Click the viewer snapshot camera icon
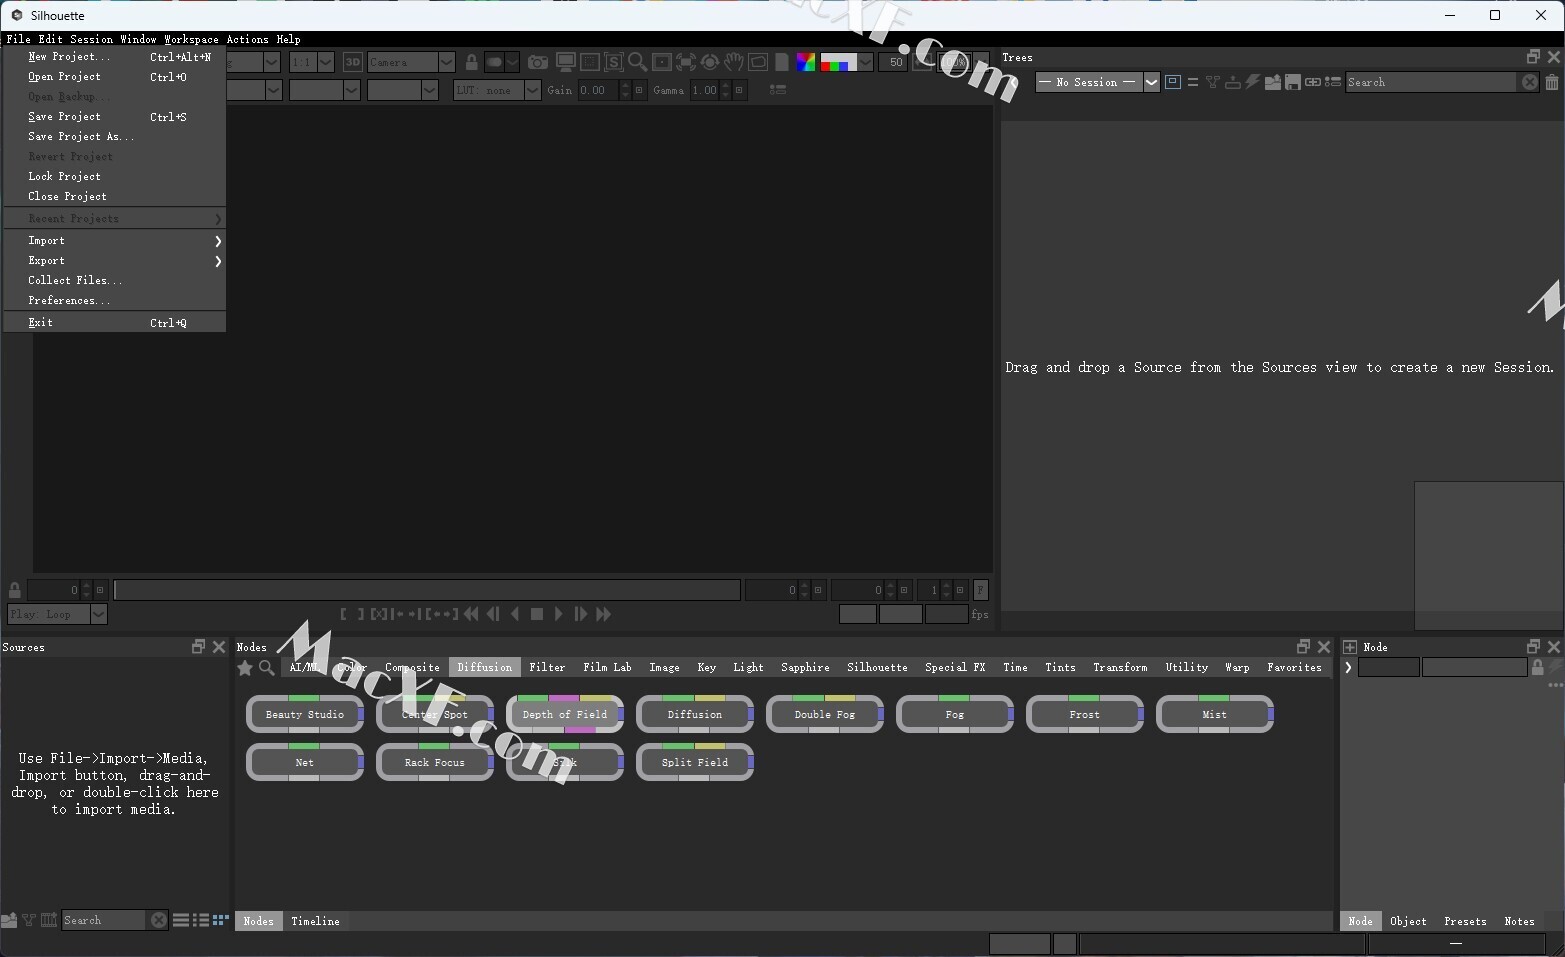Image resolution: width=1565 pixels, height=957 pixels. 538,62
